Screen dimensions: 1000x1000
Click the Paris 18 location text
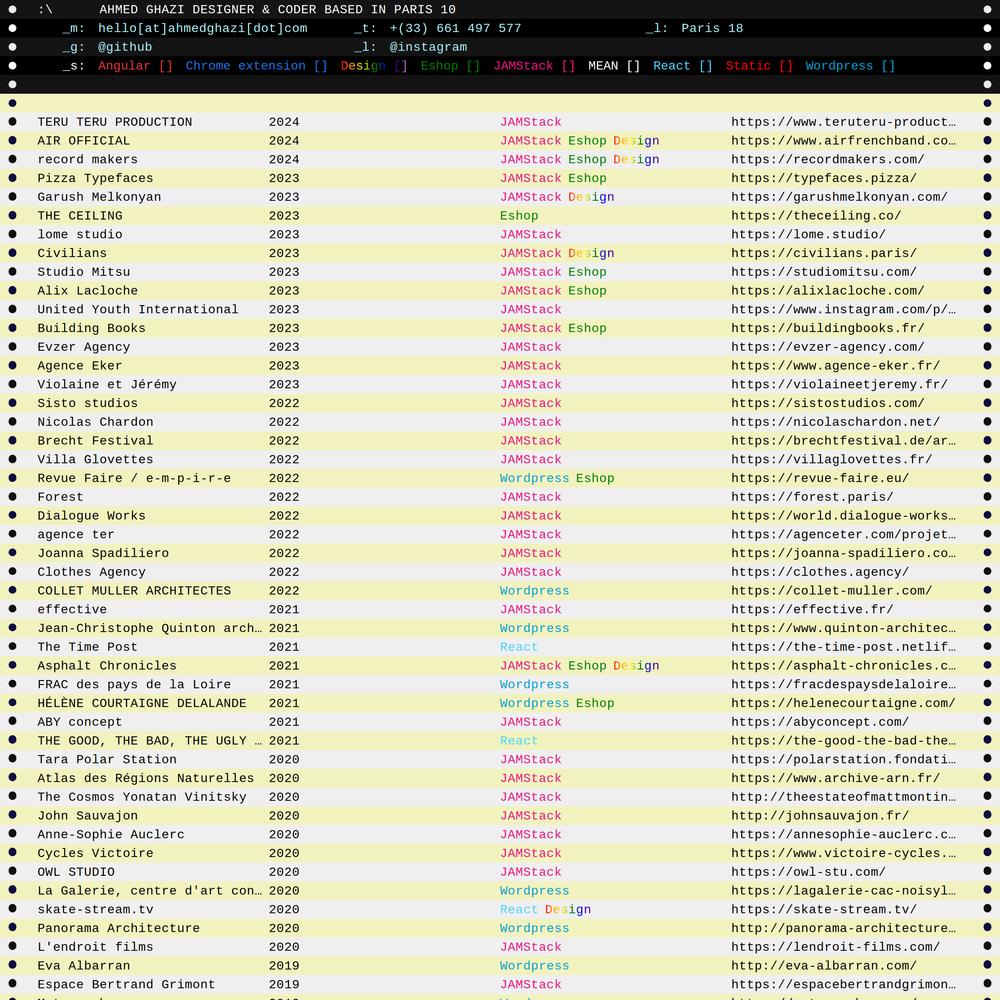click(712, 28)
